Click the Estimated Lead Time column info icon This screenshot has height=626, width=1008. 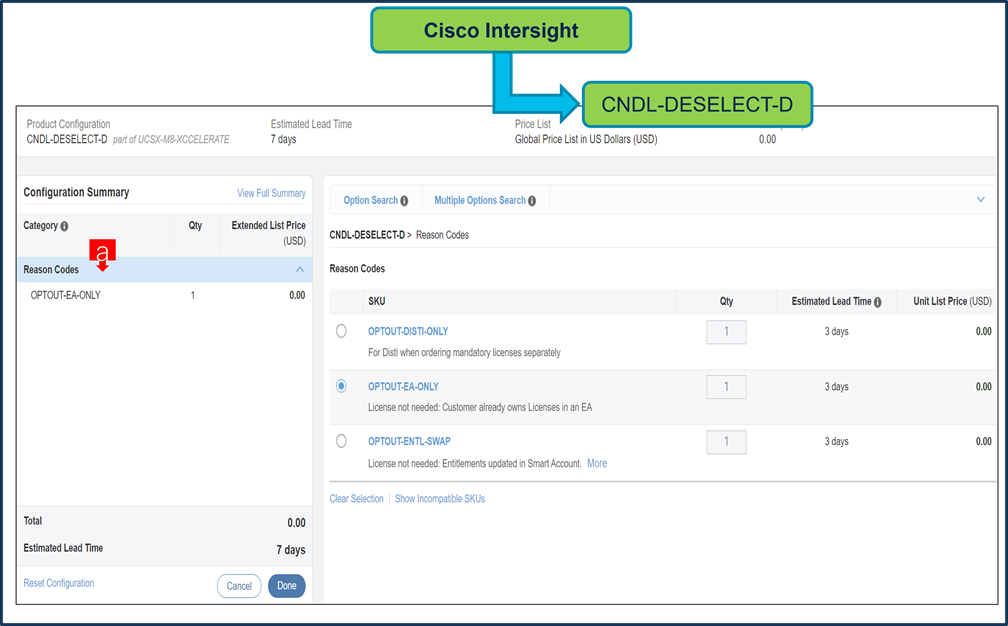878,302
